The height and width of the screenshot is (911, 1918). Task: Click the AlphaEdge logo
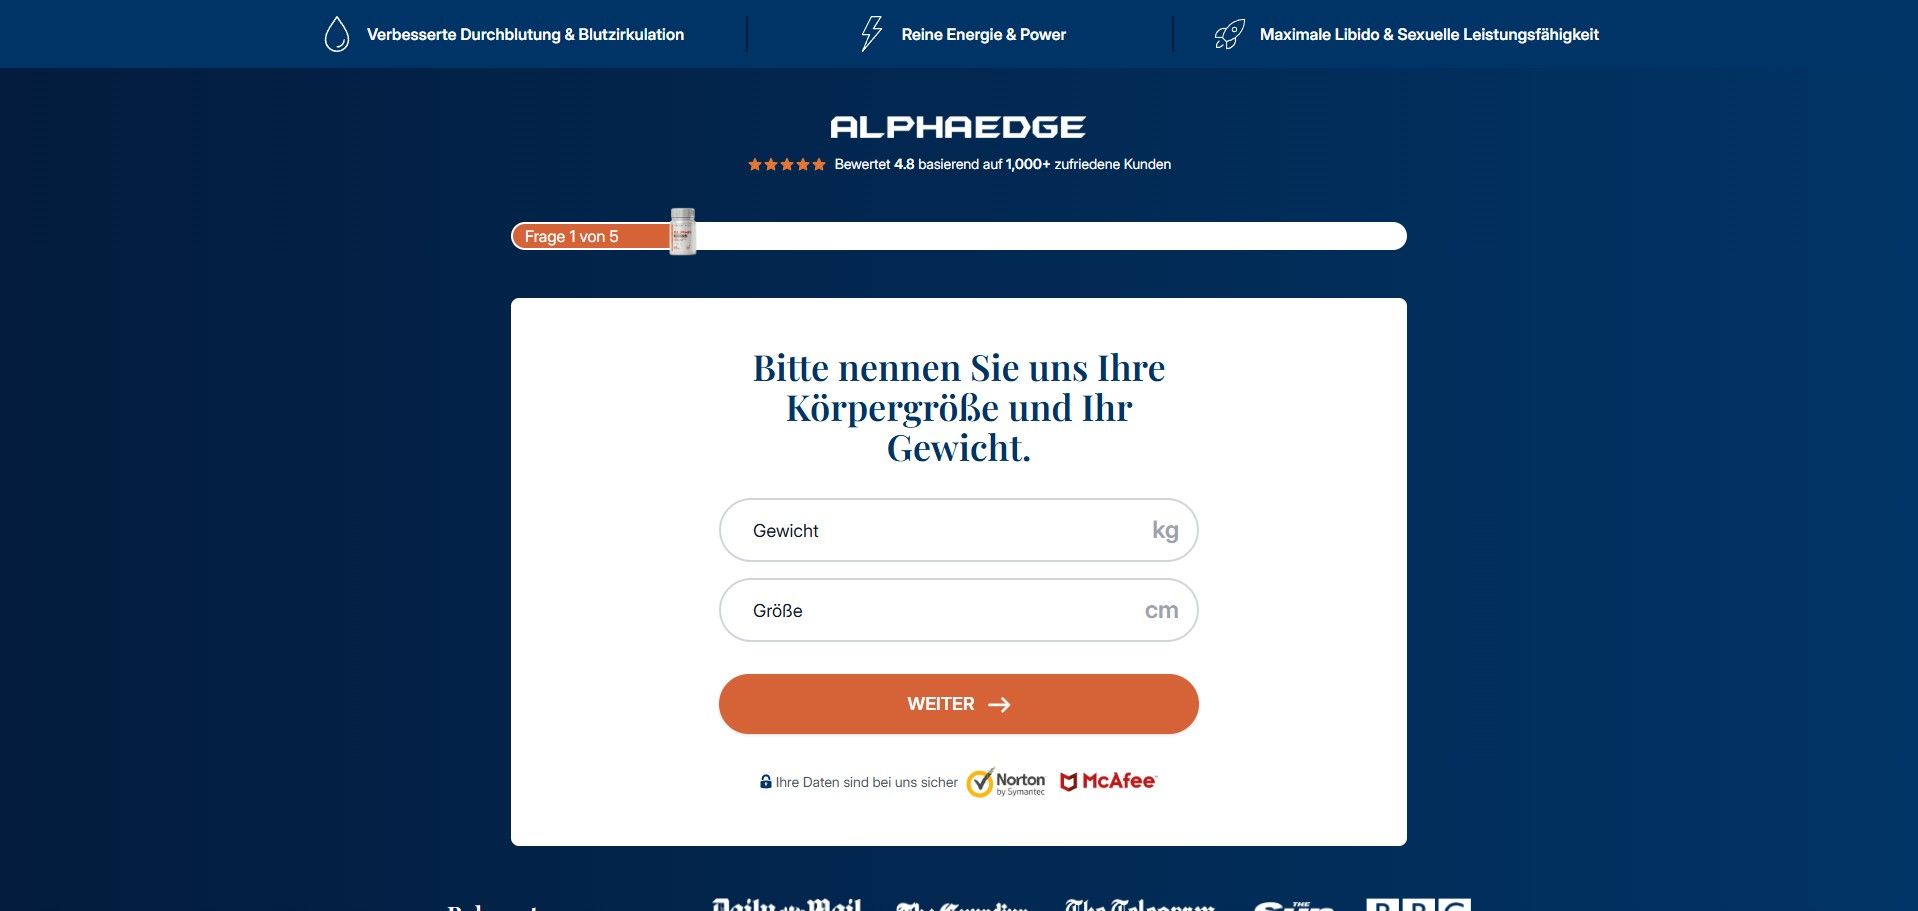(958, 127)
